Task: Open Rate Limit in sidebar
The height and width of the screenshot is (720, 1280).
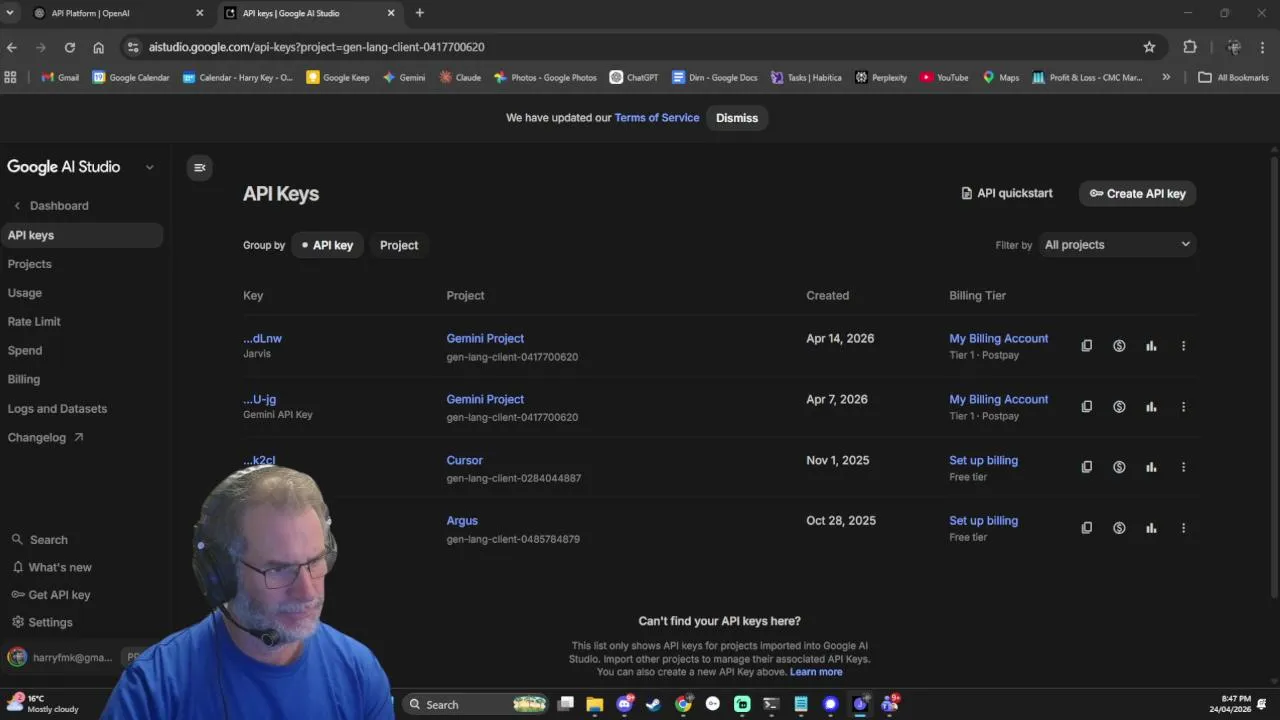Action: point(34,322)
